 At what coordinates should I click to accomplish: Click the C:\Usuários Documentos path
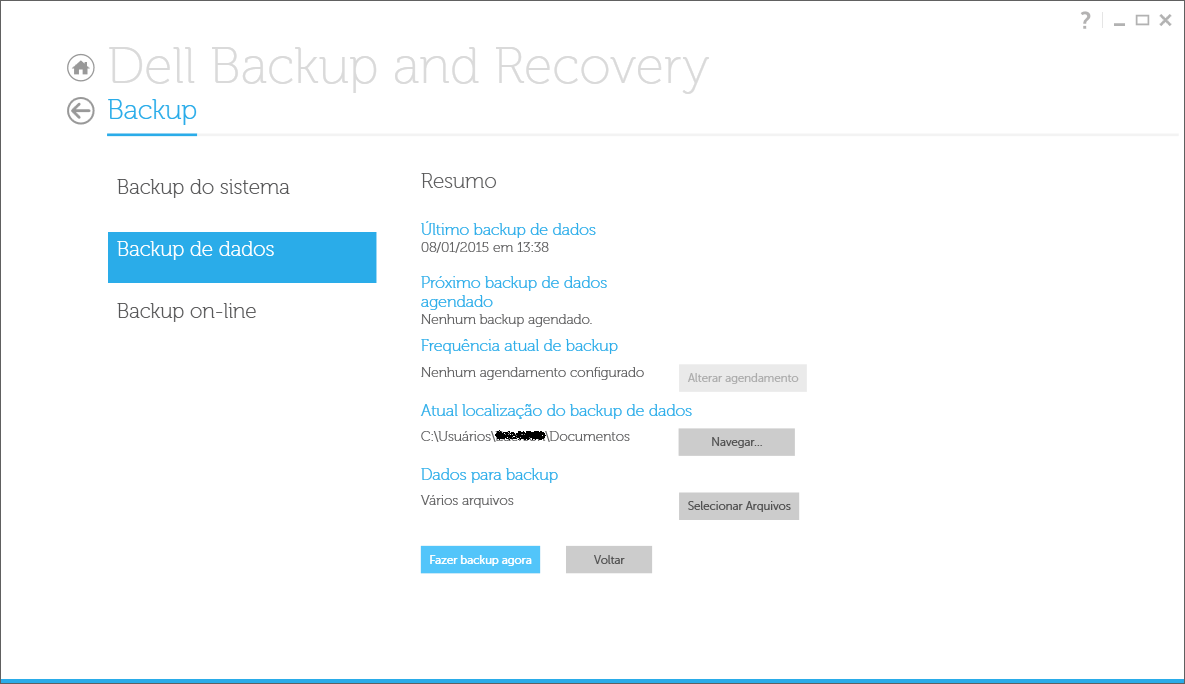[x=525, y=437]
